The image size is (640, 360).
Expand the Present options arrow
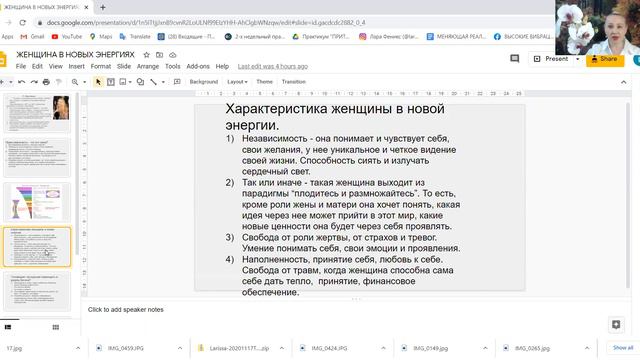578,59
